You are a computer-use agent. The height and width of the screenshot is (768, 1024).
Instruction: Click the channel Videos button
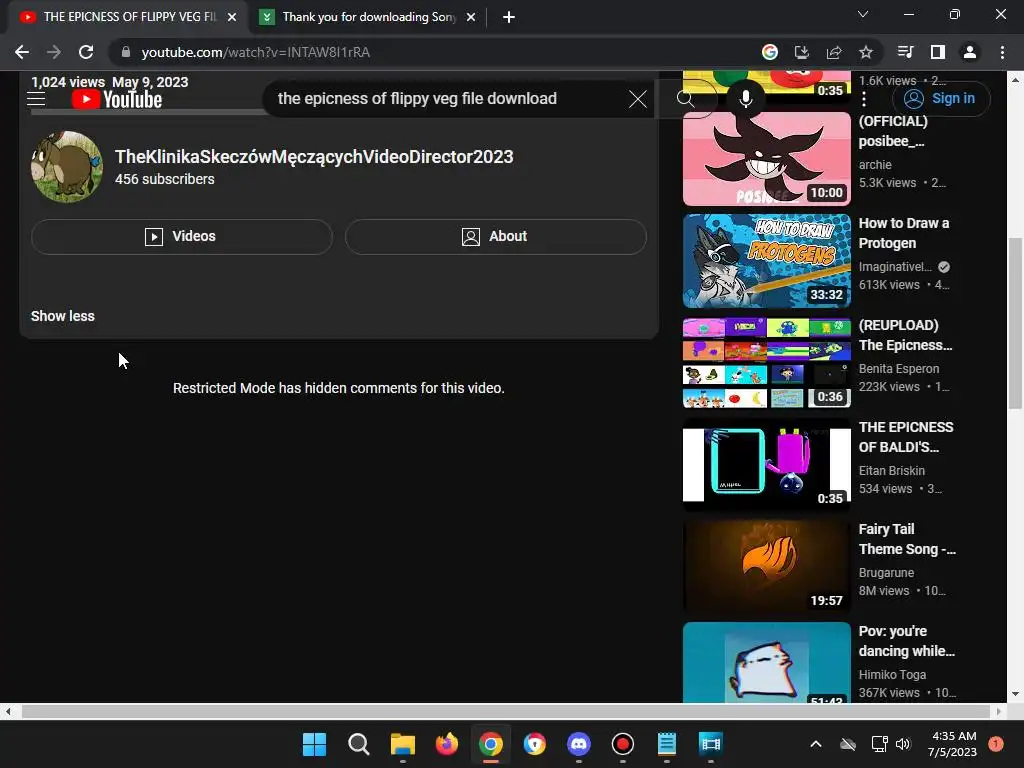182,236
